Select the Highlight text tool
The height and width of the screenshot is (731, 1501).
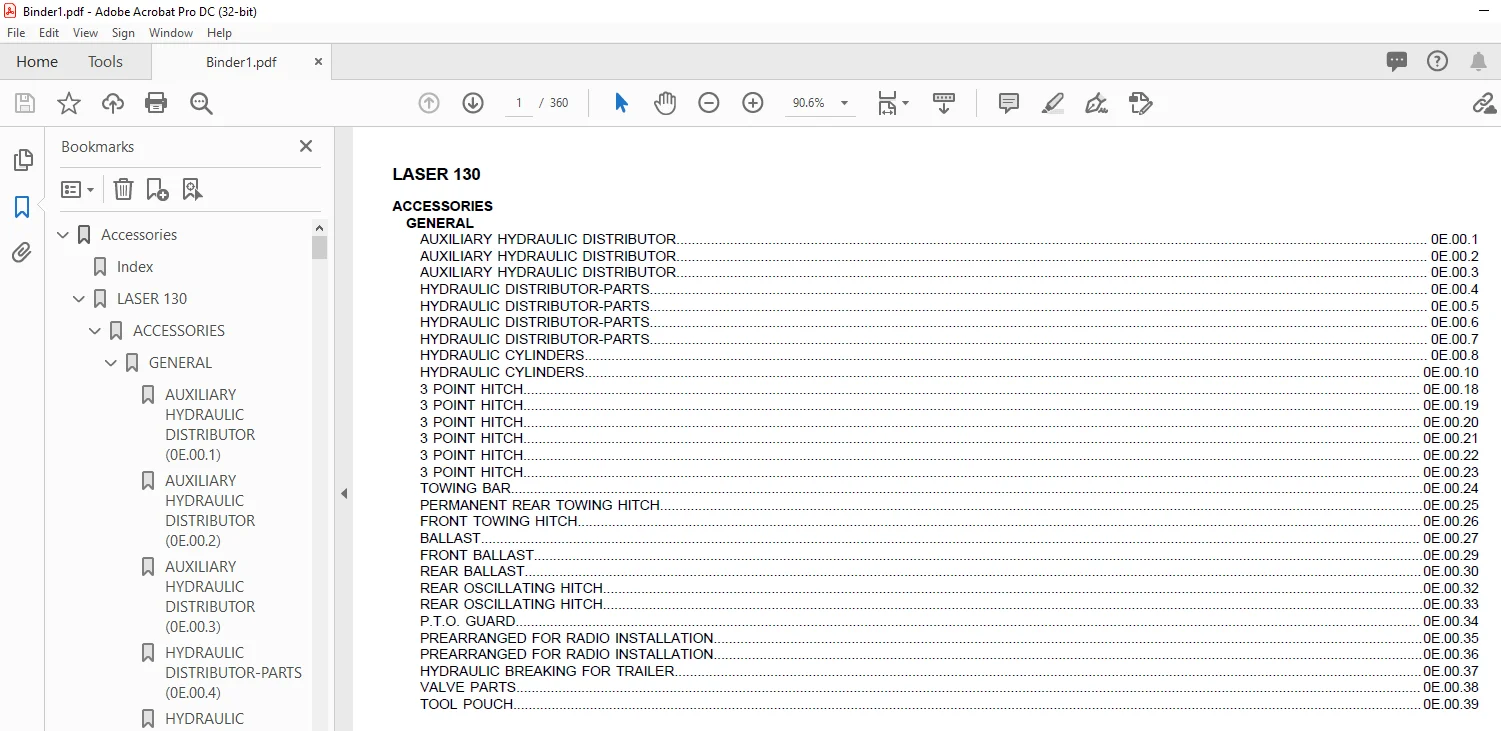(x=1052, y=103)
